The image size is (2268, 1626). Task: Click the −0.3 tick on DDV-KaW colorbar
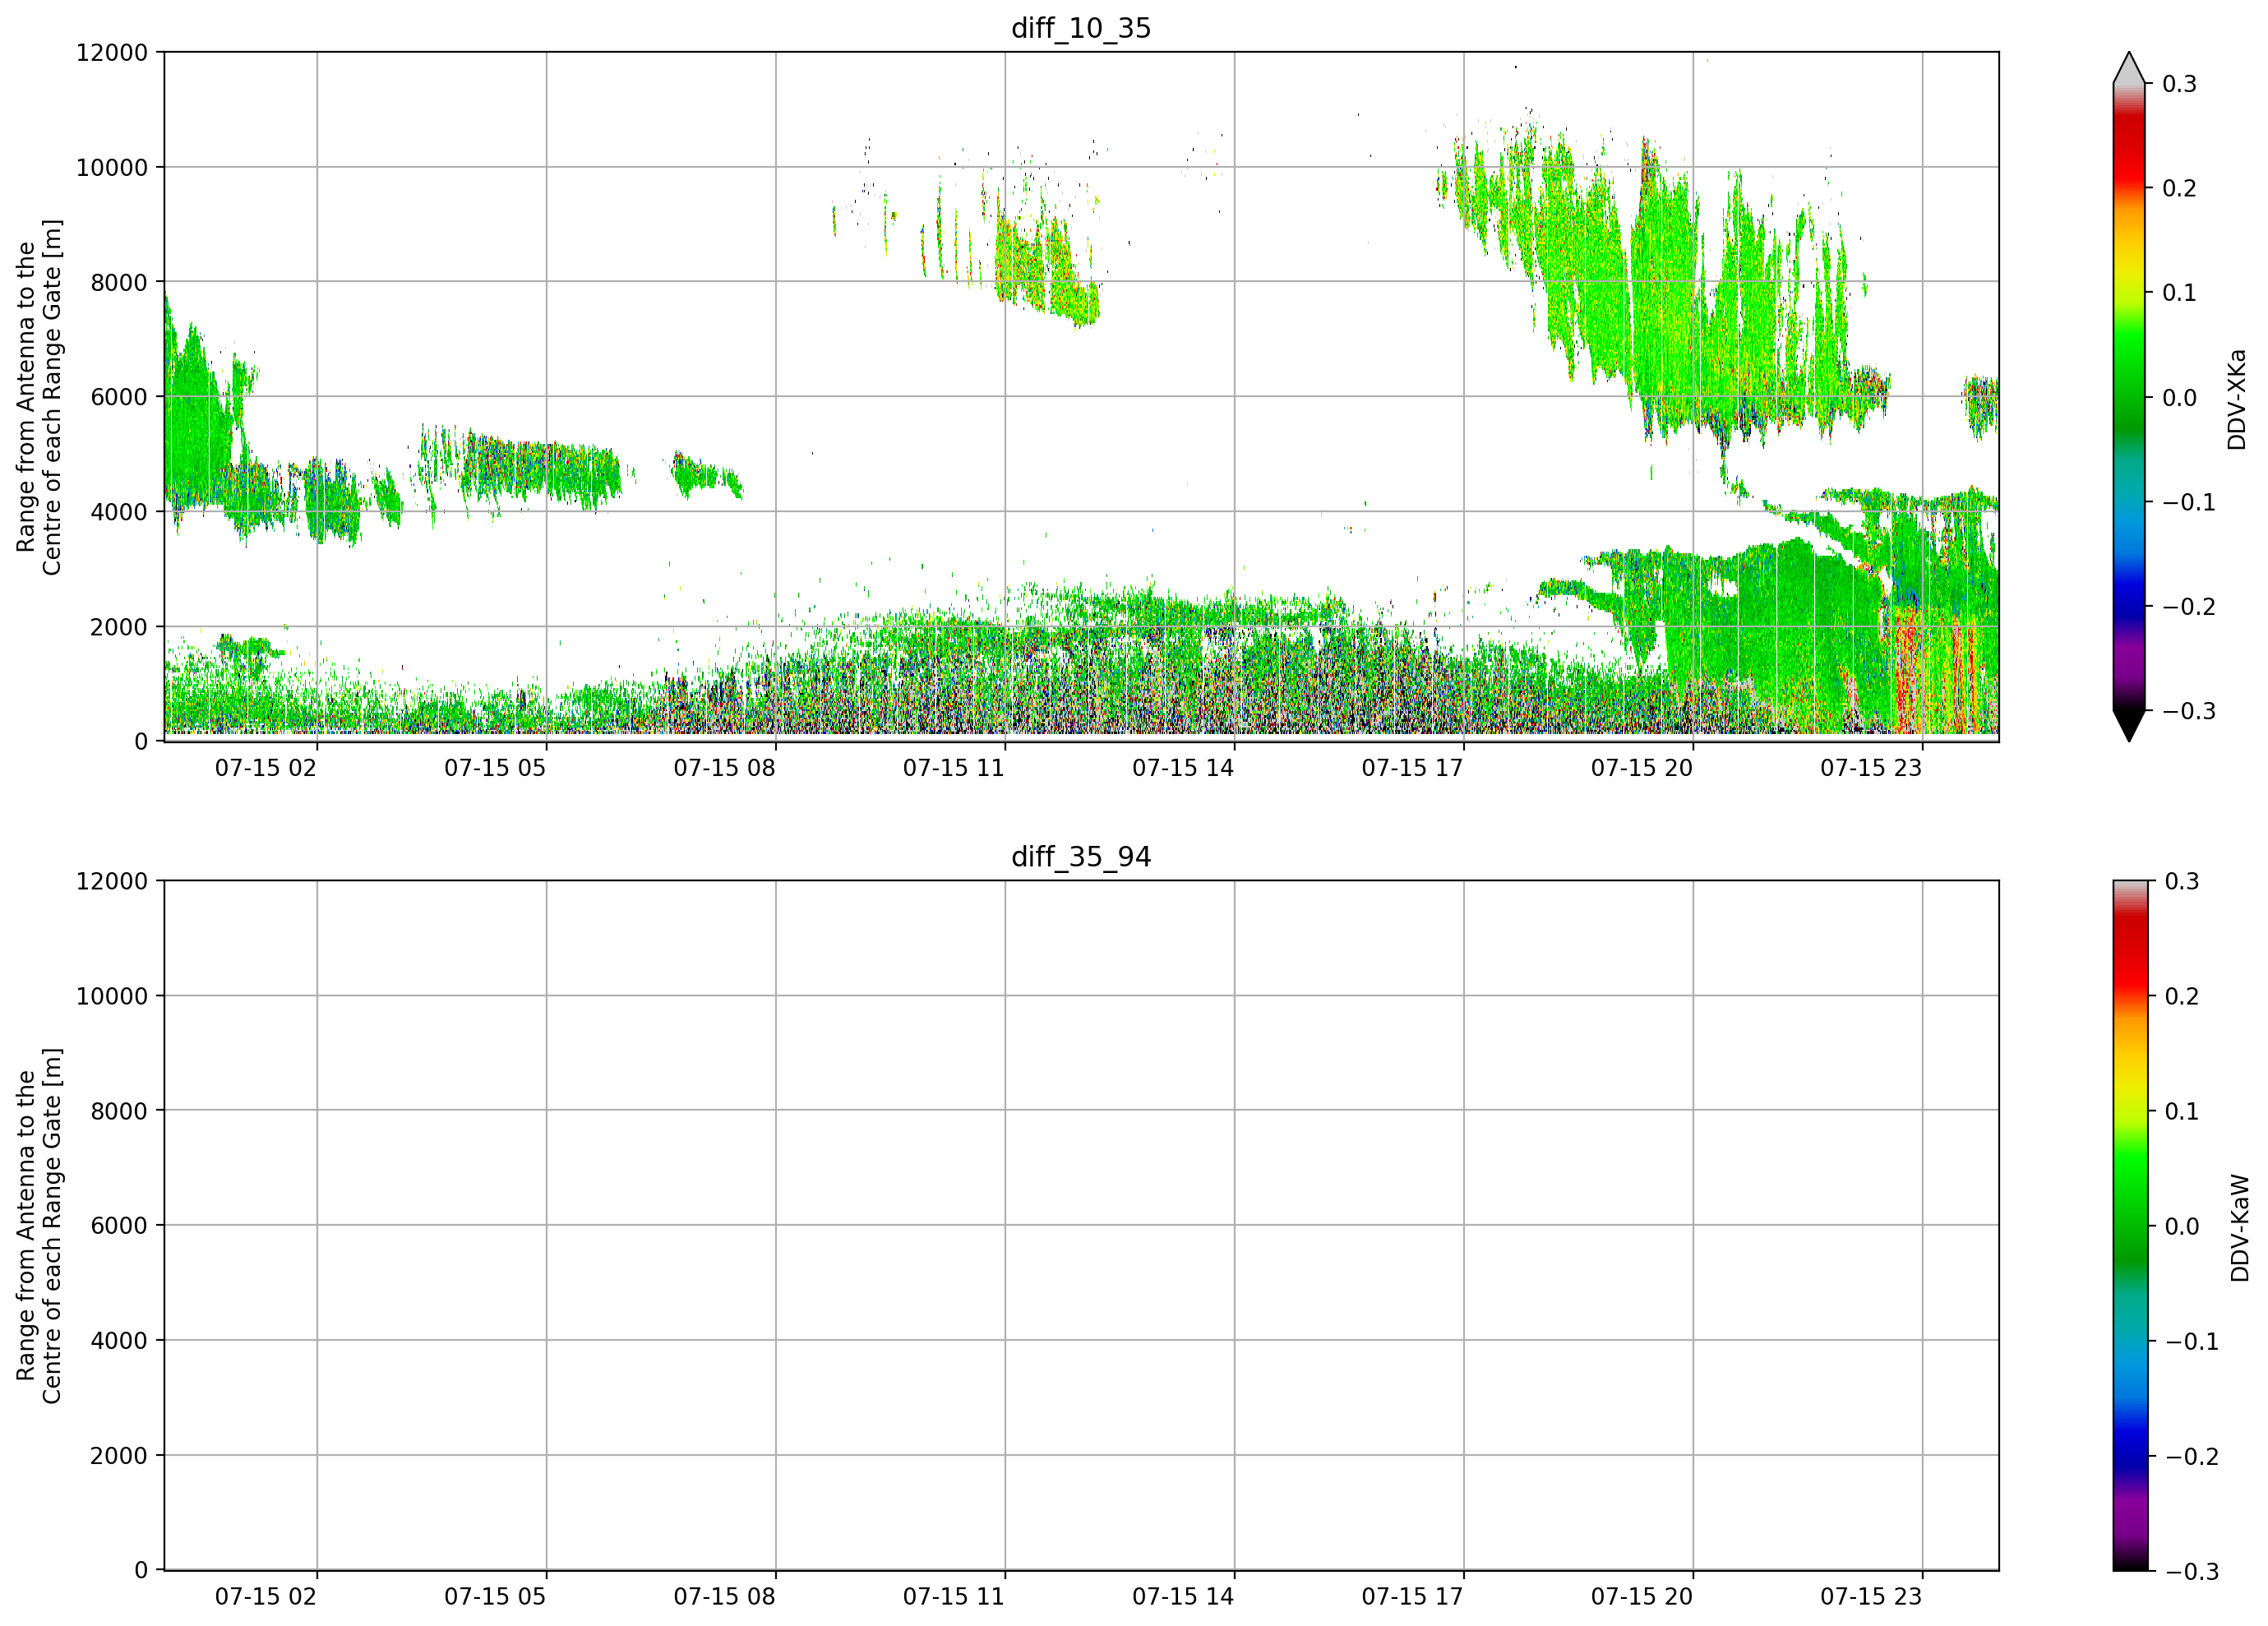[2192, 1571]
